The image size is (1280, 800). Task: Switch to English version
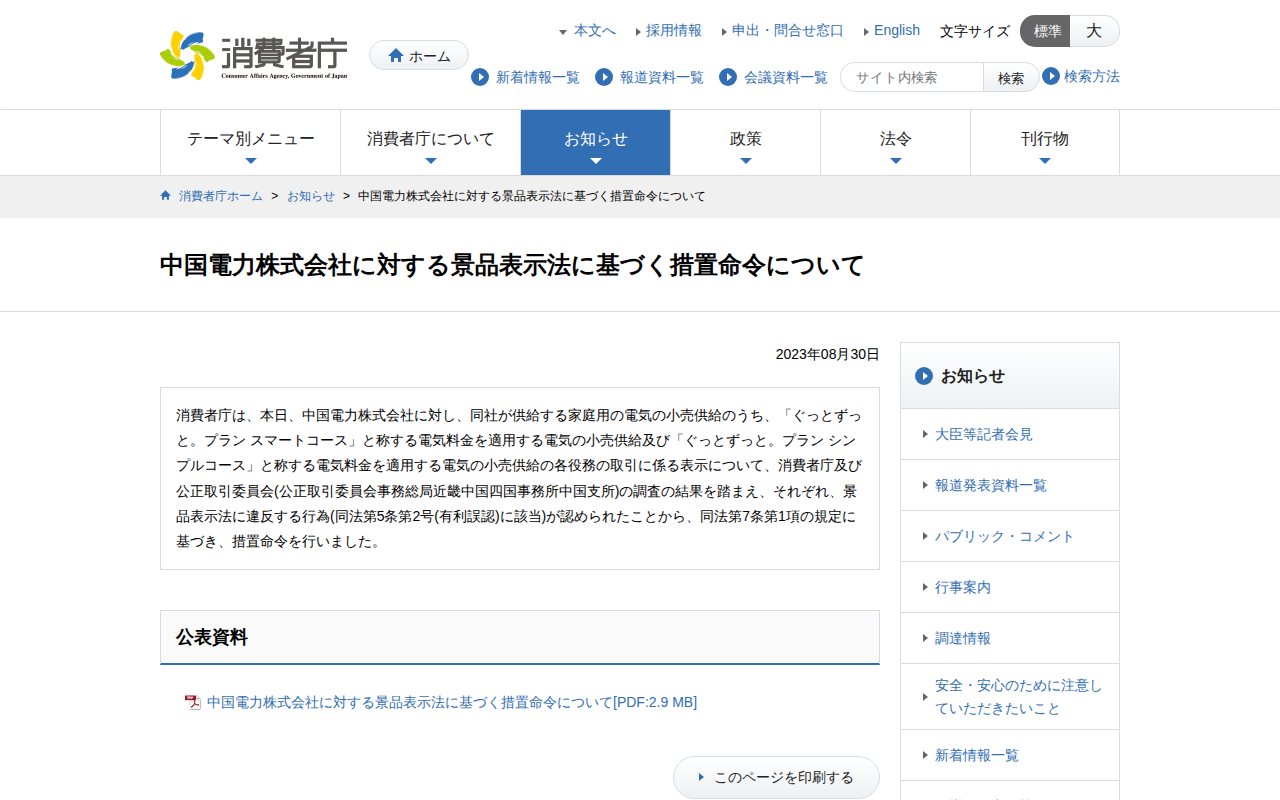tap(897, 30)
